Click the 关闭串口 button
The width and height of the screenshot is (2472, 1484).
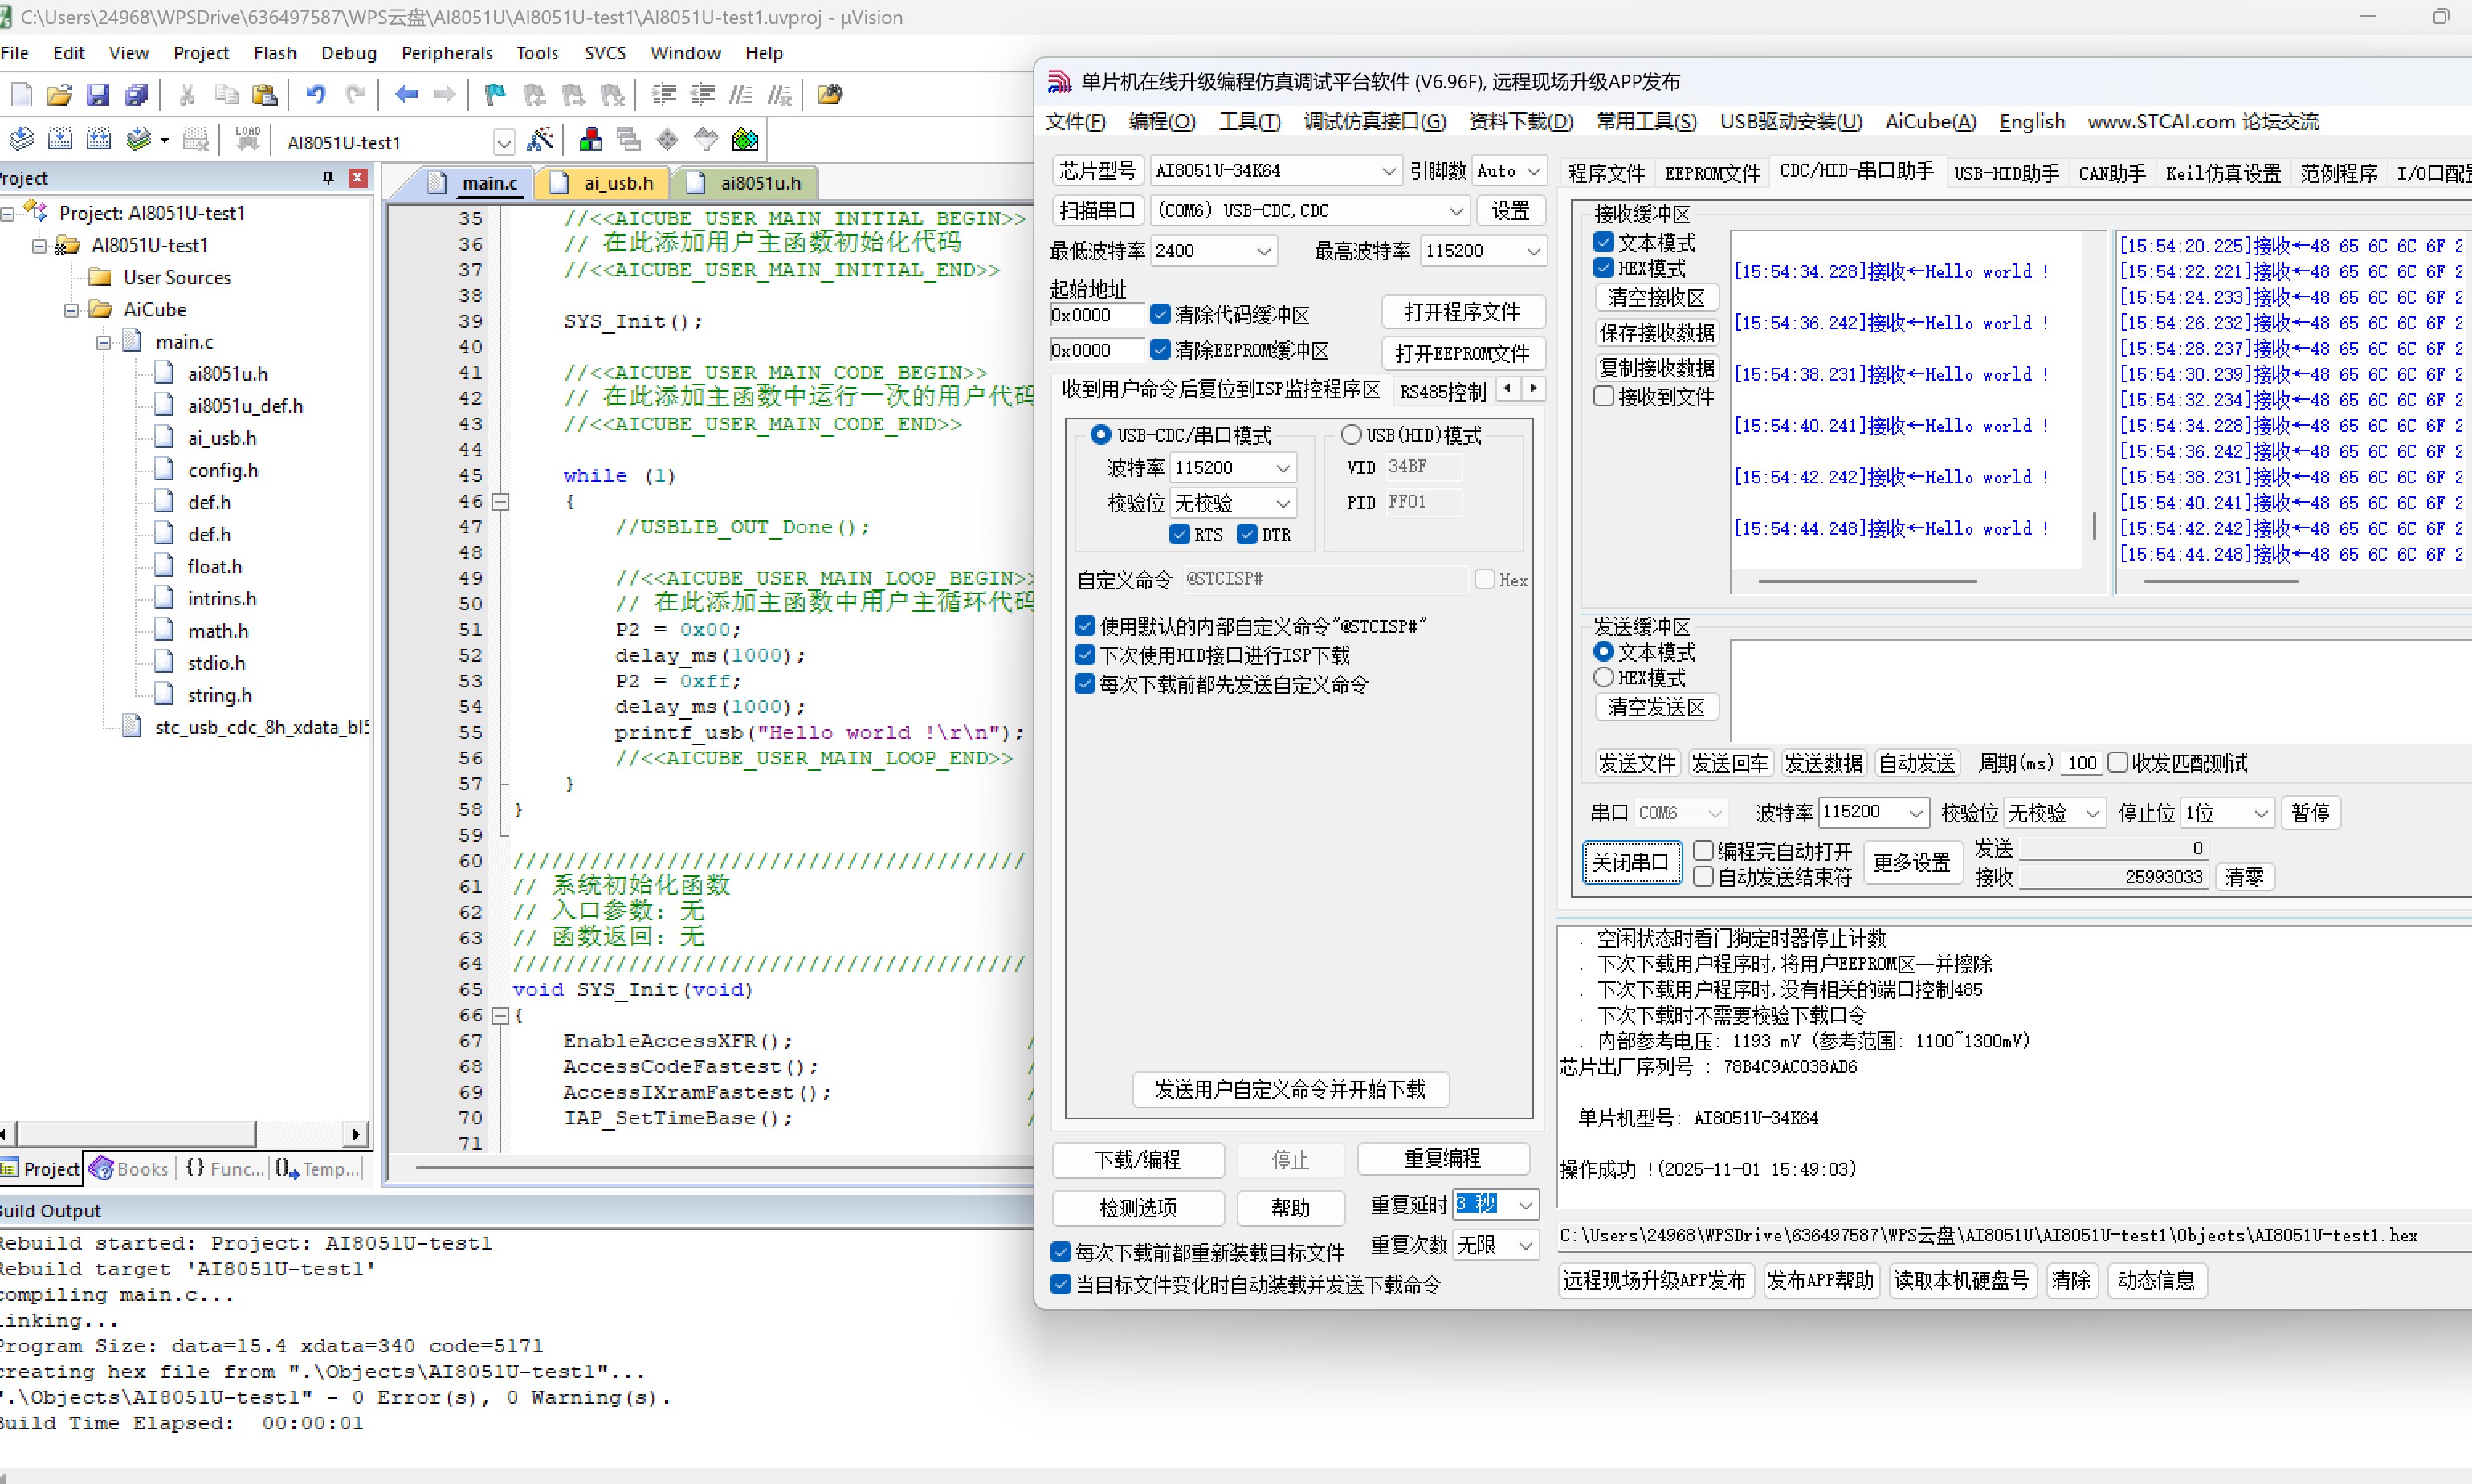point(1631,862)
